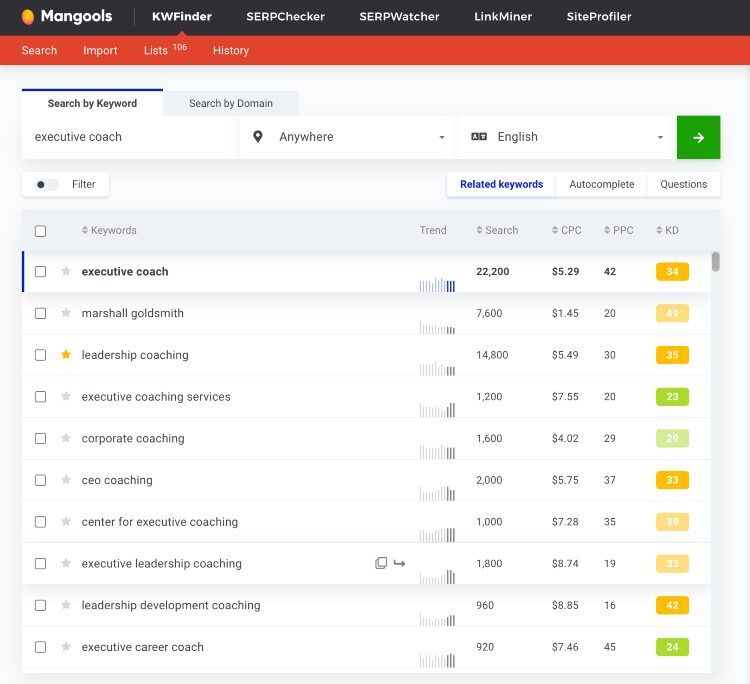View trend chart for leadership coaching
Image resolution: width=750 pixels, height=684 pixels.
(x=437, y=368)
